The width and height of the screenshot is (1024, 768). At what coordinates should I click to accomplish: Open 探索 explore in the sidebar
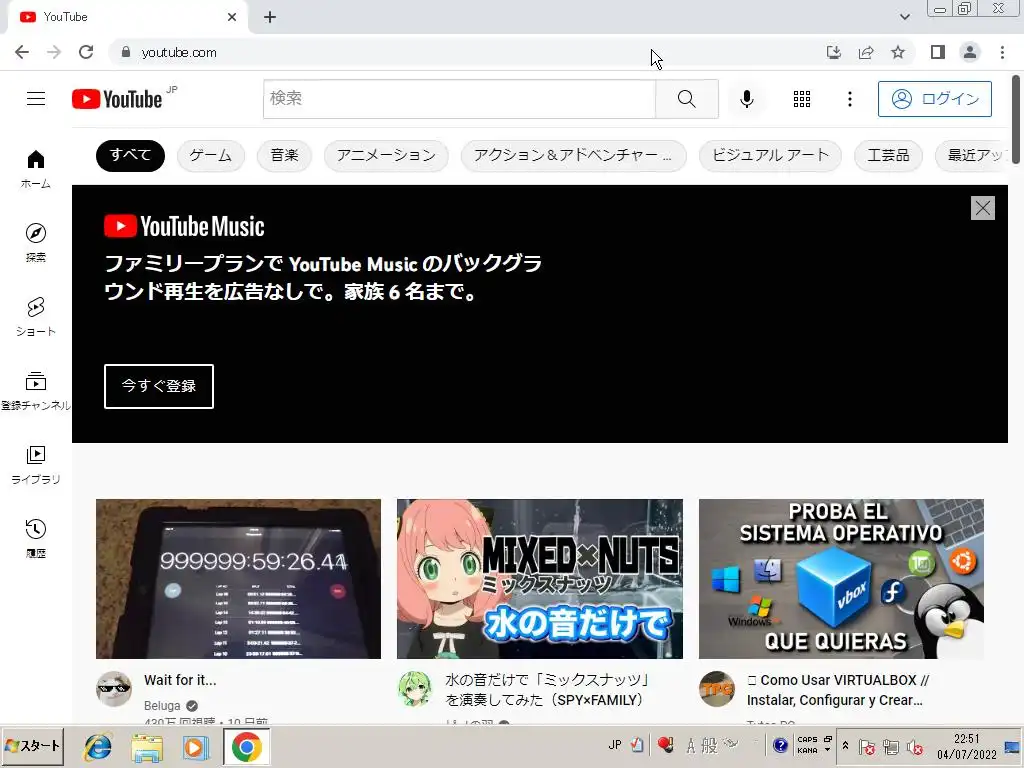tap(36, 243)
